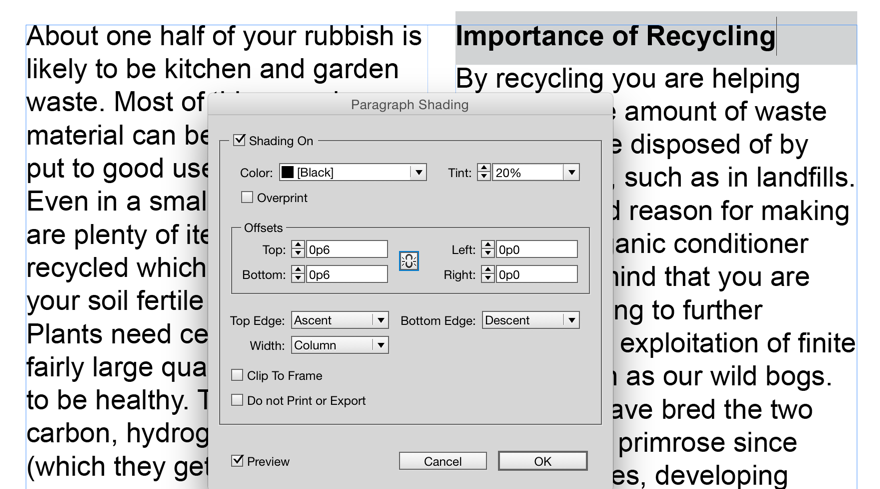Enable Clip To Frame option
Viewport: 880px width, 489px height.
[x=238, y=375]
